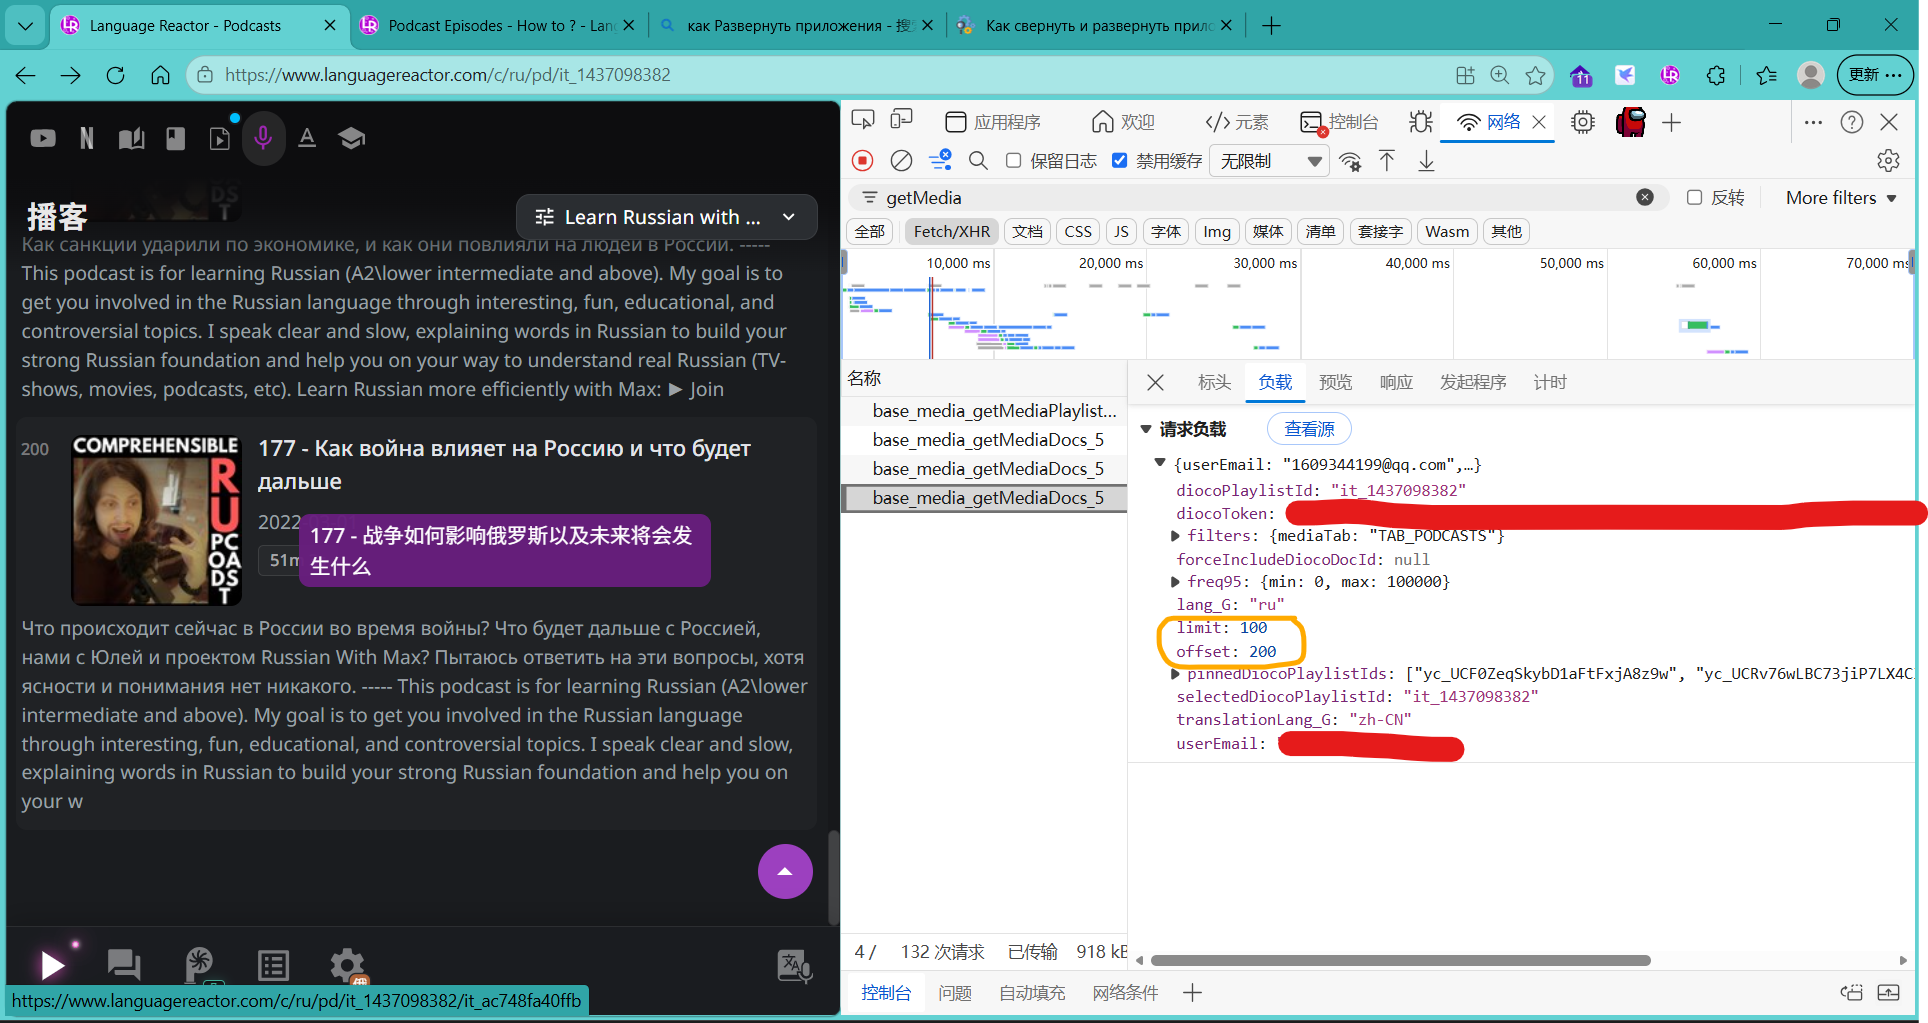Image resolution: width=1928 pixels, height=1023 pixels.
Task: Filter requests by Img type
Action: click(x=1217, y=232)
